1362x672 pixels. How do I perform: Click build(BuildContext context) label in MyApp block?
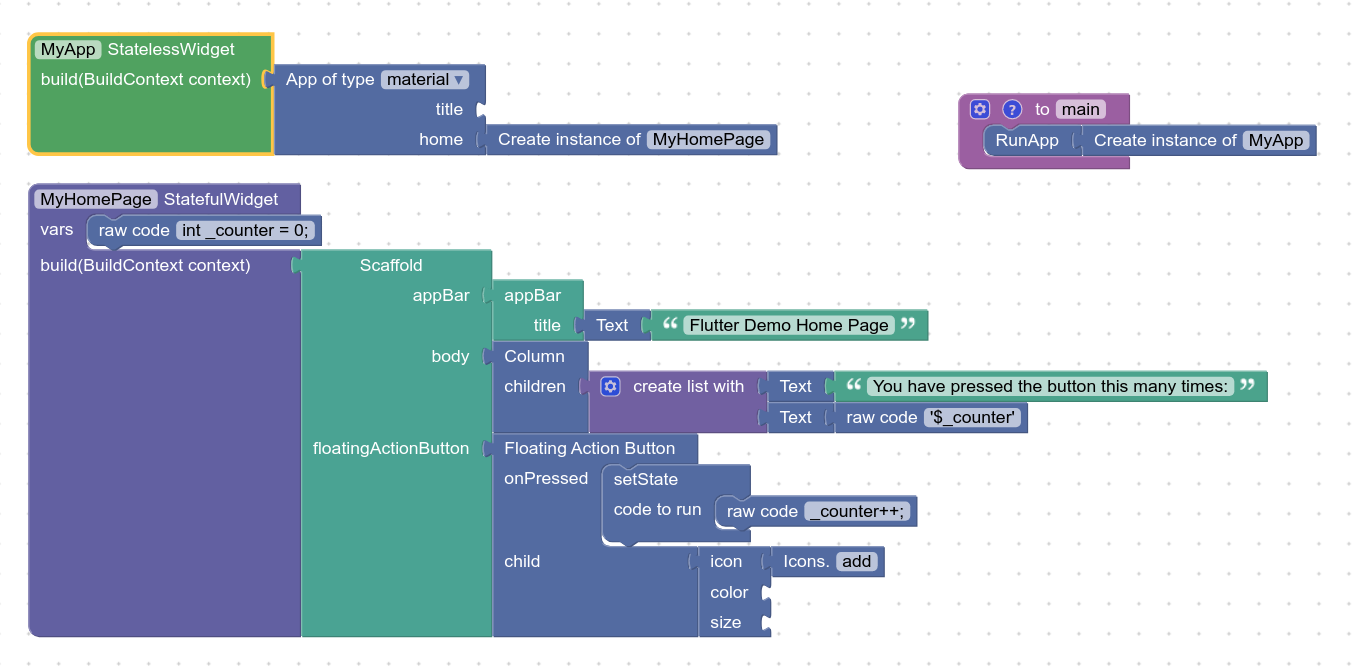click(146, 79)
